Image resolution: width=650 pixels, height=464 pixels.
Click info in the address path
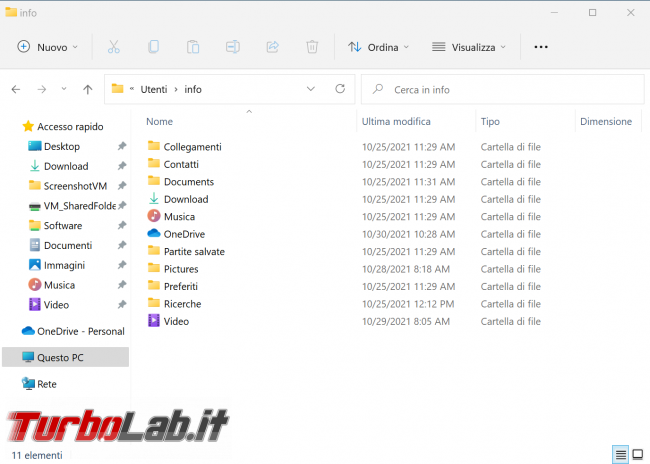(x=193, y=89)
